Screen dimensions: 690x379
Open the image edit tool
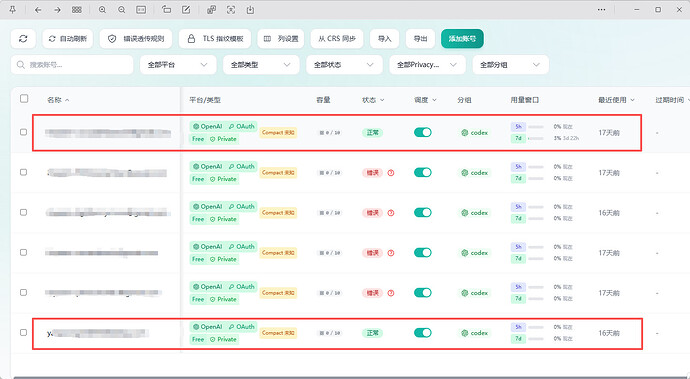click(186, 10)
